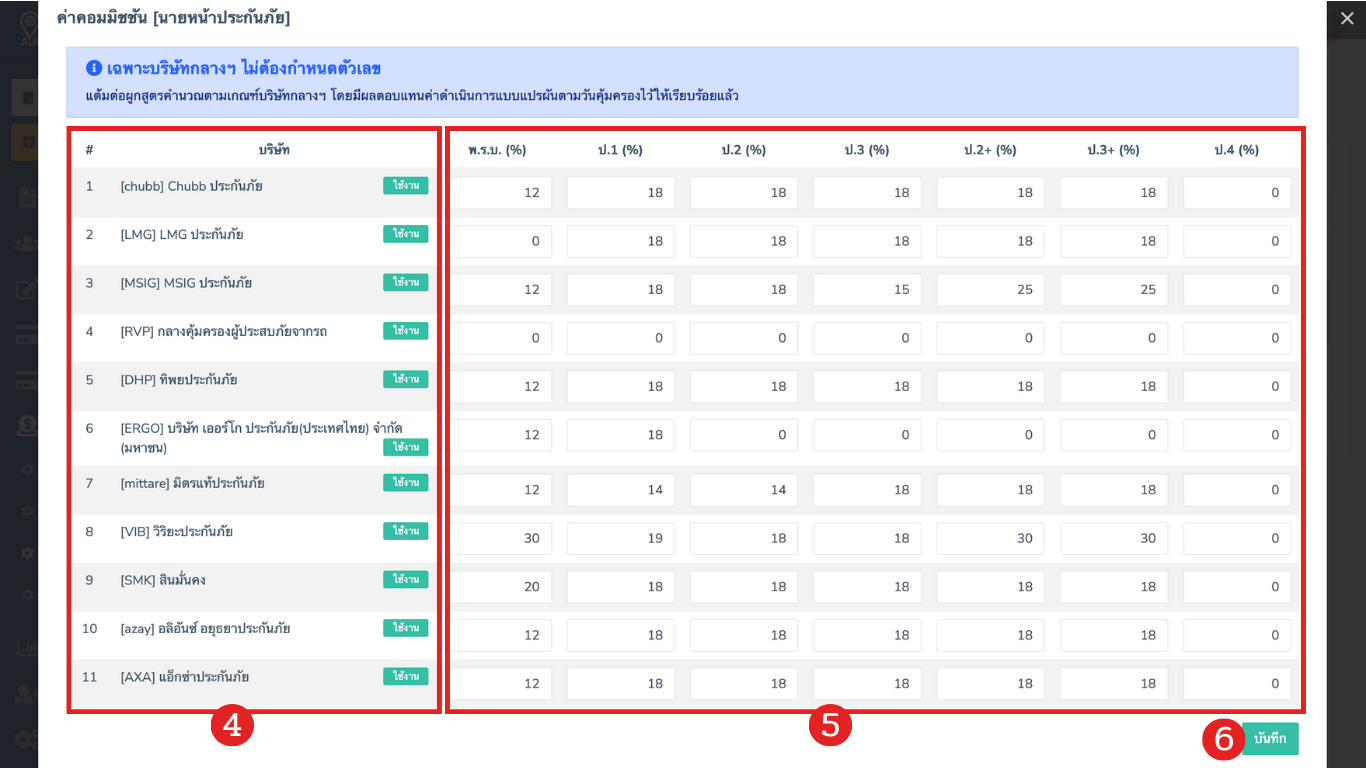The width and height of the screenshot is (1366, 768).
Task: Click the พ.ร.บ. (%) field for VIB วิริยะ
Action: click(x=500, y=538)
